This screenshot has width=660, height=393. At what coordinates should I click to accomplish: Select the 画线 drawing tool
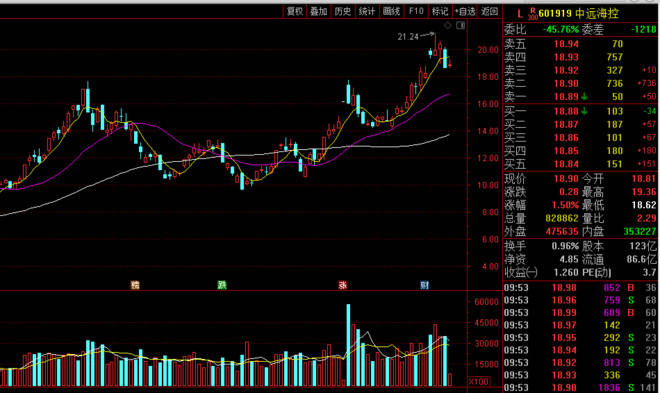click(x=391, y=11)
